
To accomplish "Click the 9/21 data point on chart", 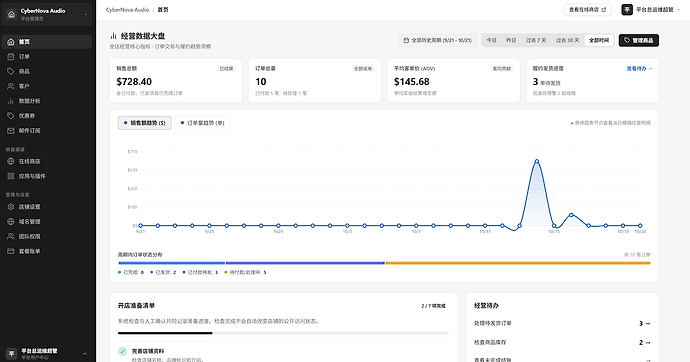I will tap(141, 226).
